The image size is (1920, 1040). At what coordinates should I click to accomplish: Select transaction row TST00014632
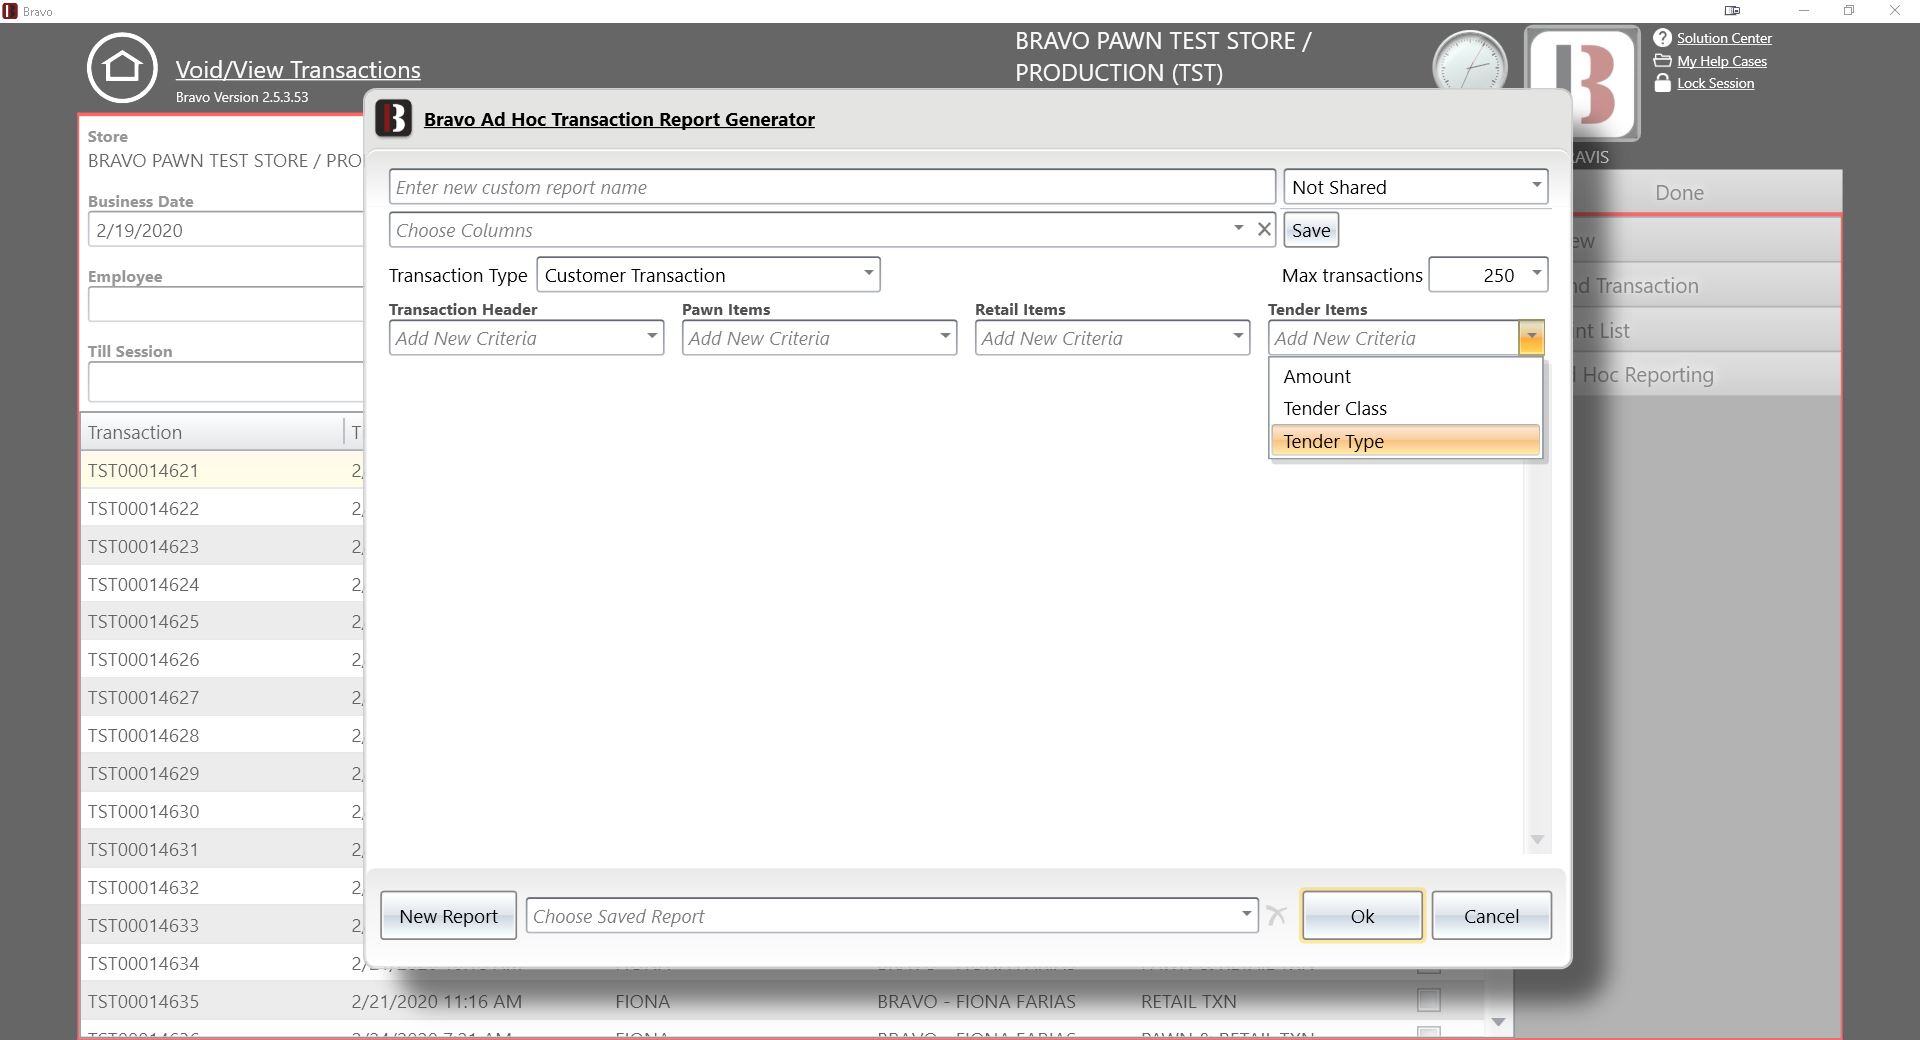tap(223, 887)
